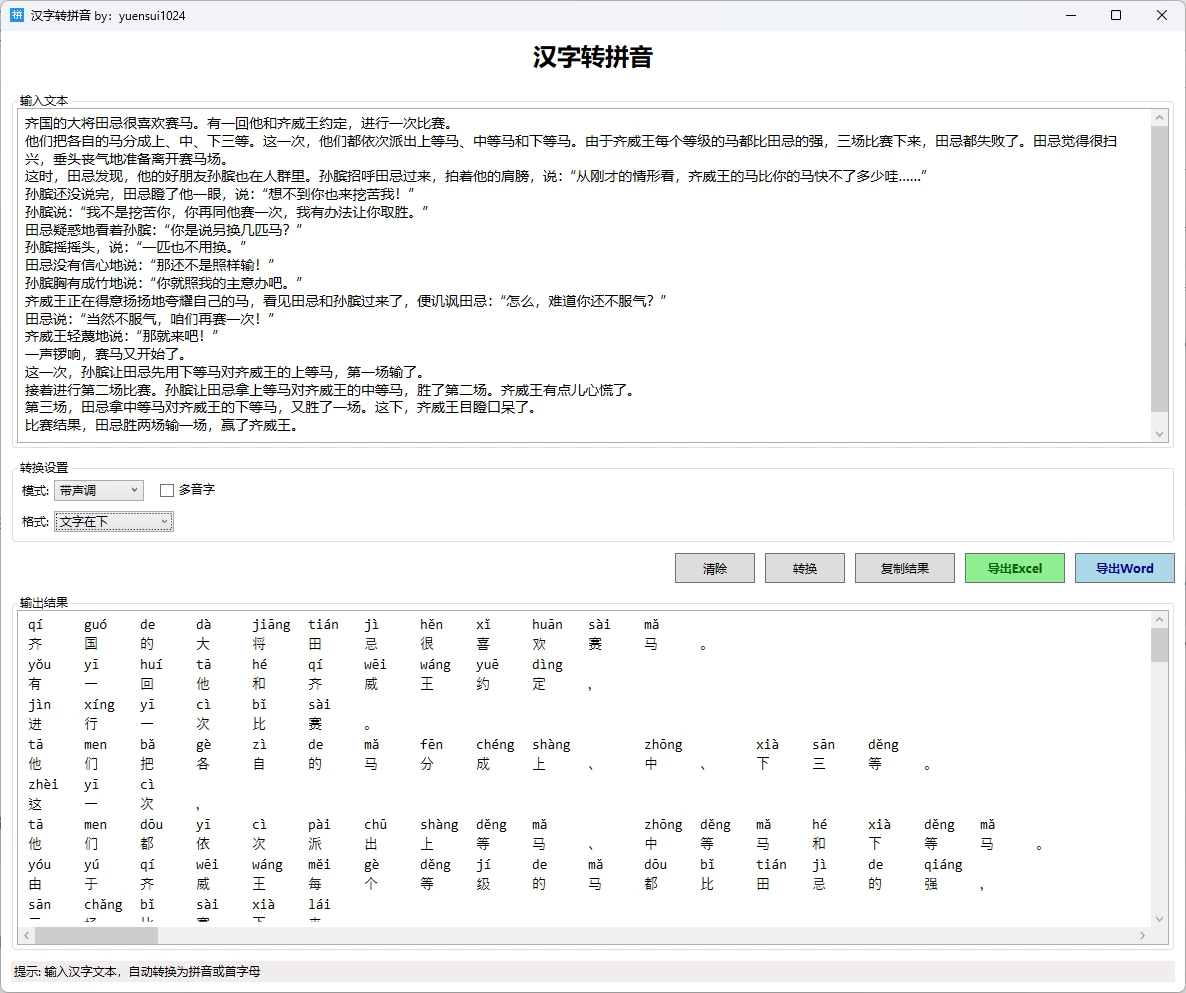The width and height of the screenshot is (1186, 993).
Task: Maximize the 汉字转拼音 window
Action: tap(1116, 15)
